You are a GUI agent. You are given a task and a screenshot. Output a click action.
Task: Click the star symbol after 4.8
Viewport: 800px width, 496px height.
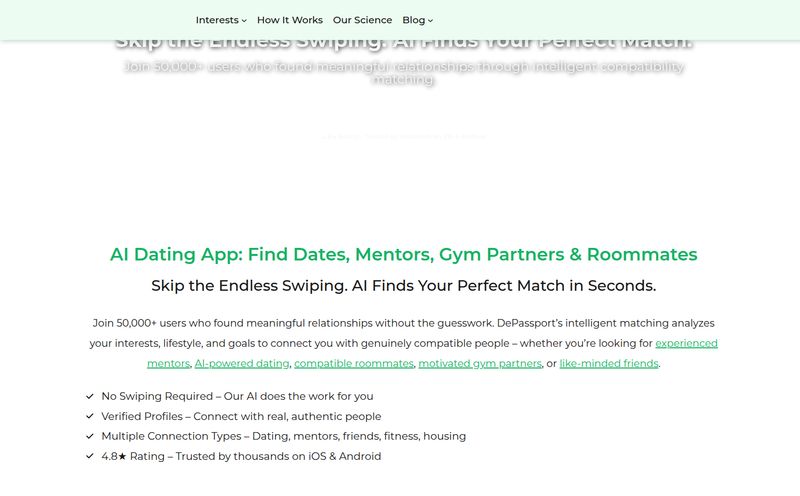(122, 456)
